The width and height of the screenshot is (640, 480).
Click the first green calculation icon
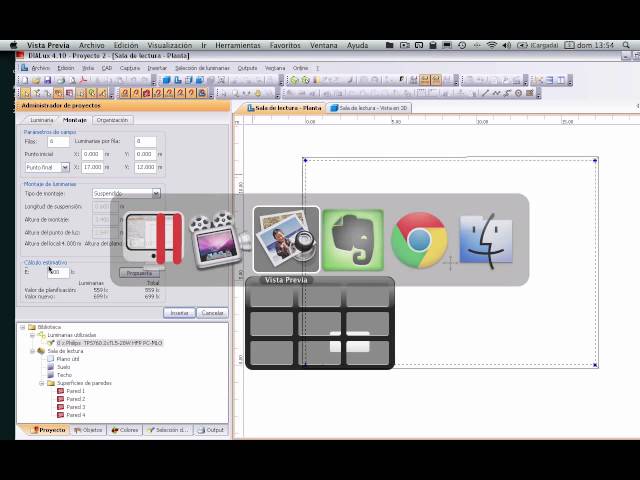click(x=294, y=80)
